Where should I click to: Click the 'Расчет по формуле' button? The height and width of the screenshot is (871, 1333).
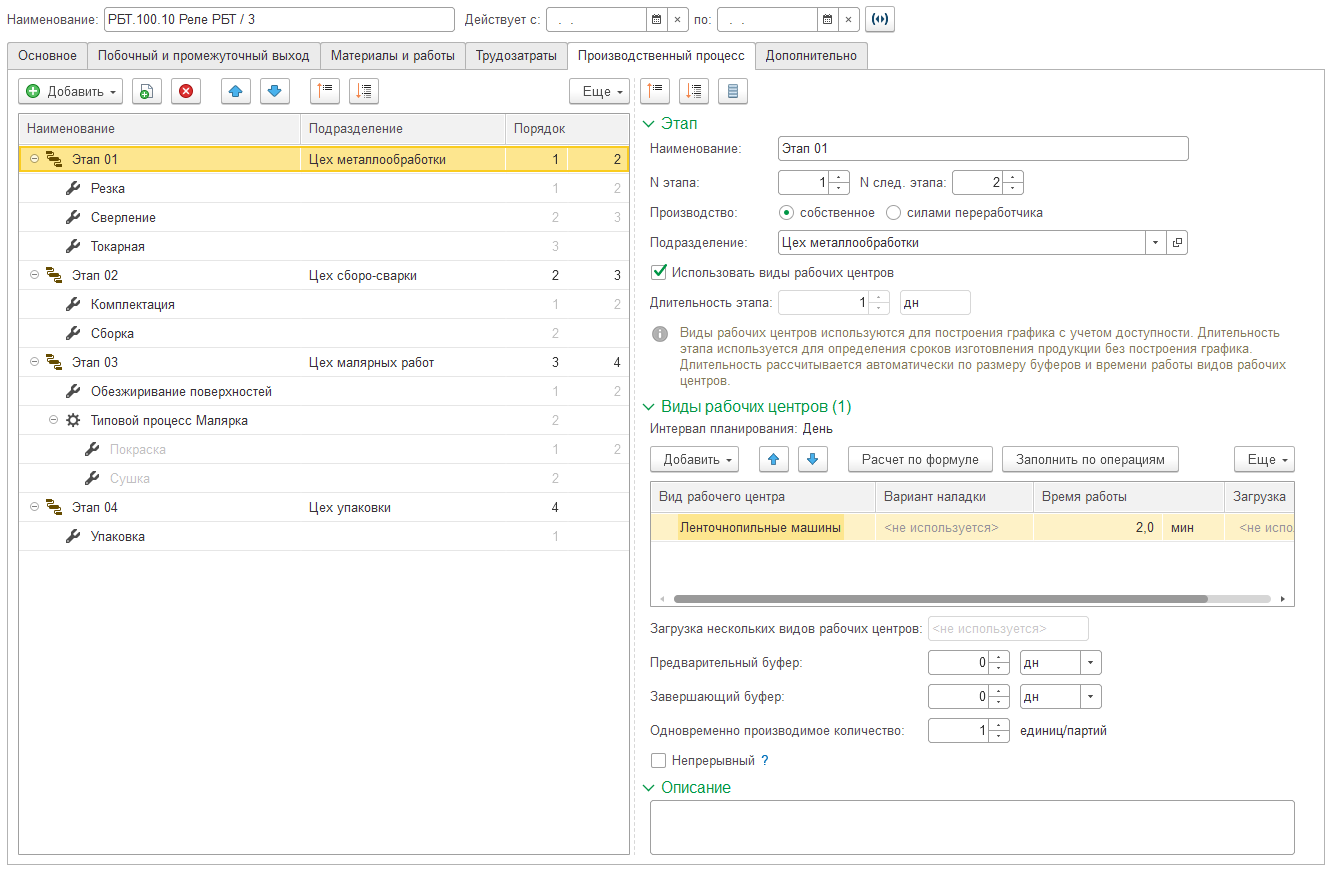tap(920, 459)
